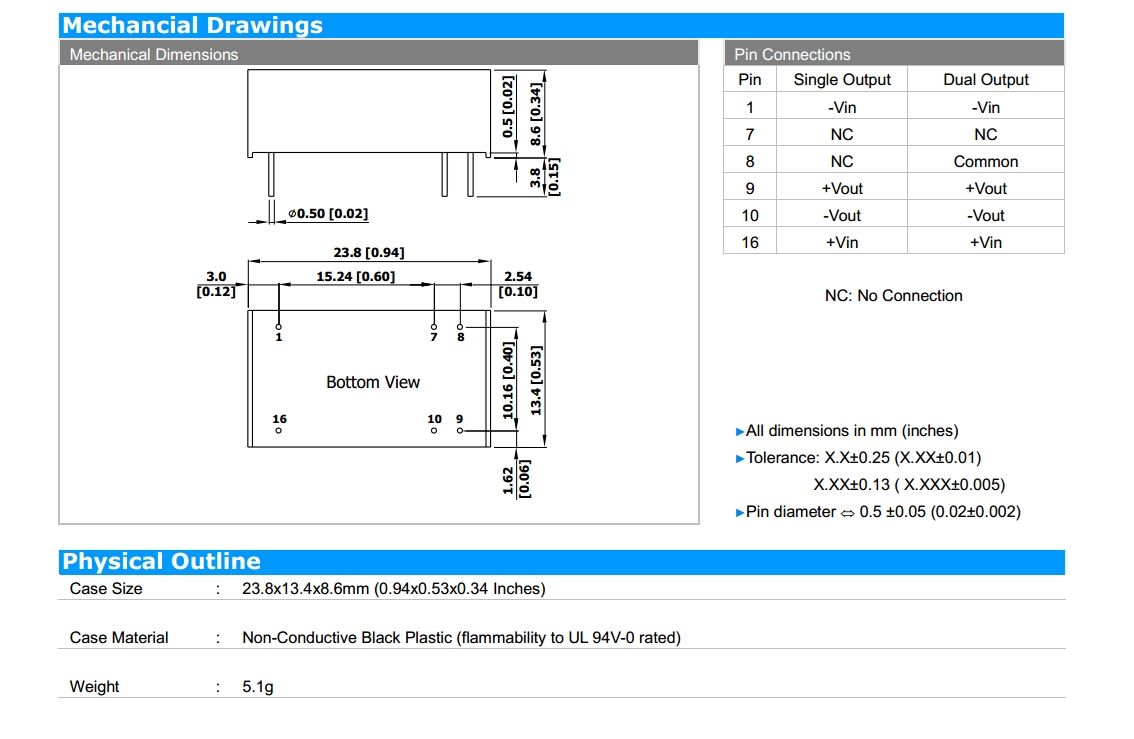Click the Physical Outline section header
This screenshot has height=739, width=1134.
tap(161, 562)
